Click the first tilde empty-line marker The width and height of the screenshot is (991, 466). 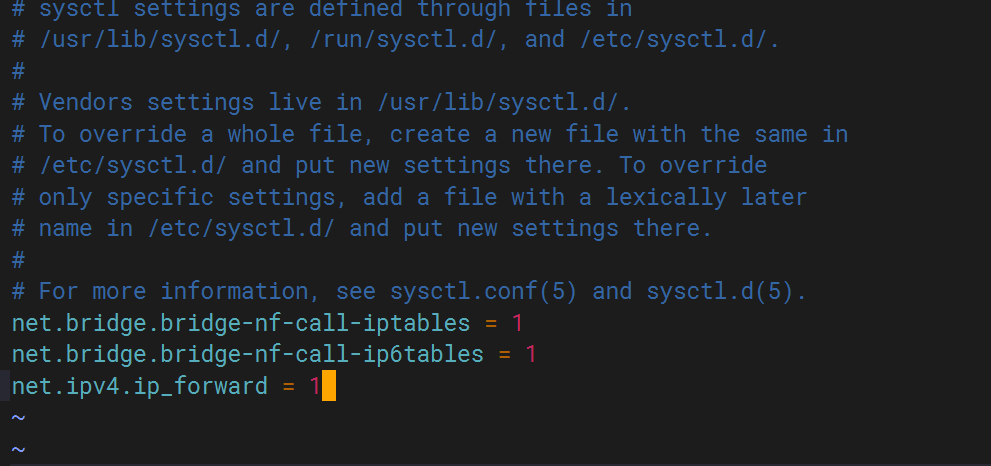pyautogui.click(x=18, y=417)
